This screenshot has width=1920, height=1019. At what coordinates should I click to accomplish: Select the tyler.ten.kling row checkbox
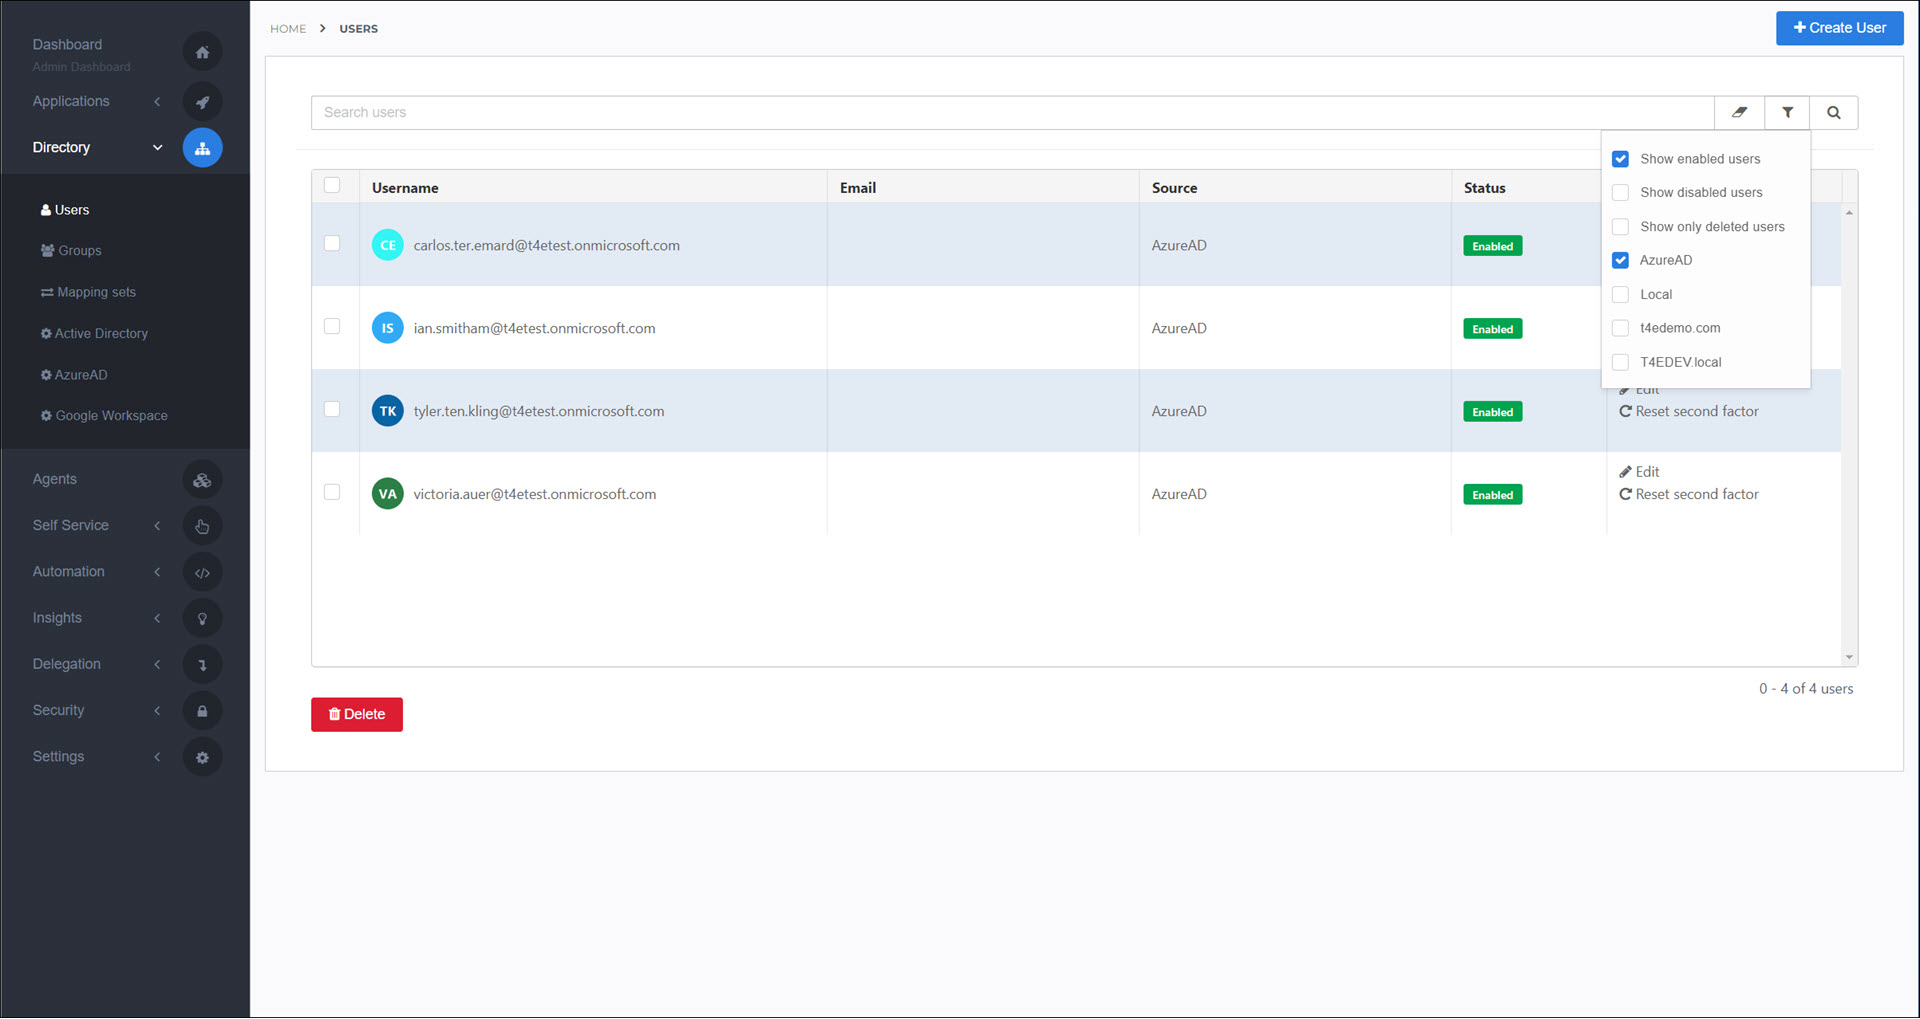point(332,409)
